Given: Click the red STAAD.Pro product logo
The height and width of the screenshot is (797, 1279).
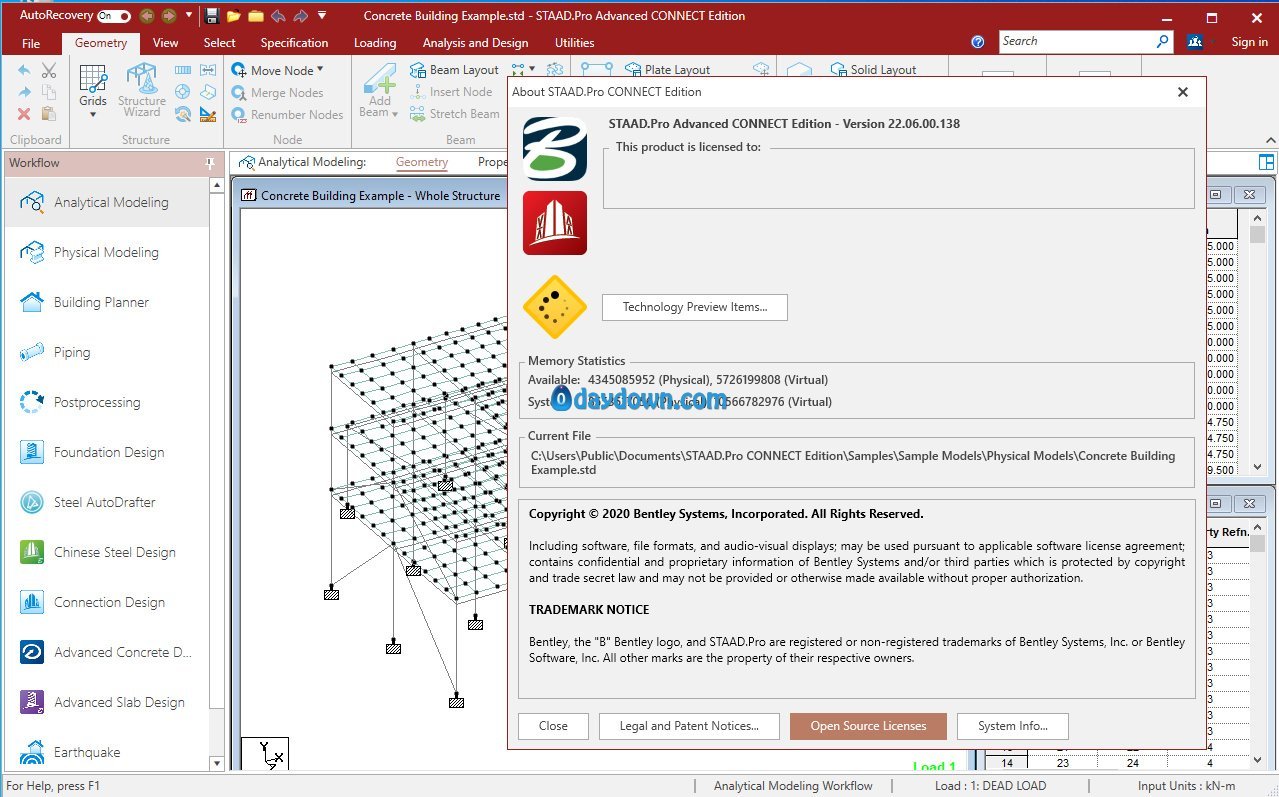Looking at the screenshot, I should [x=555, y=223].
